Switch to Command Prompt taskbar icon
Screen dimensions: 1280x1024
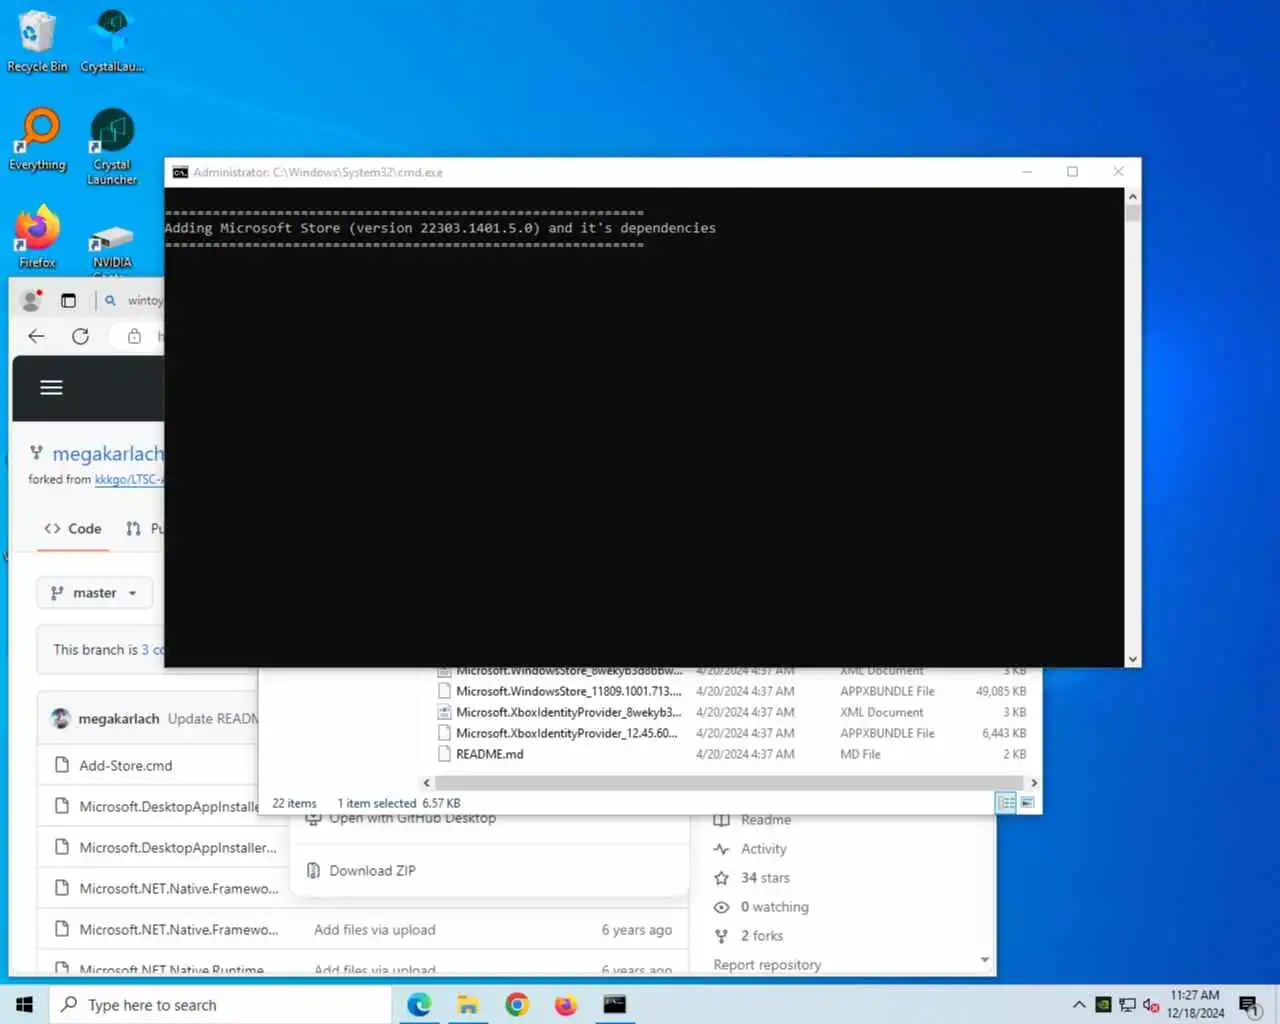pyautogui.click(x=615, y=1004)
